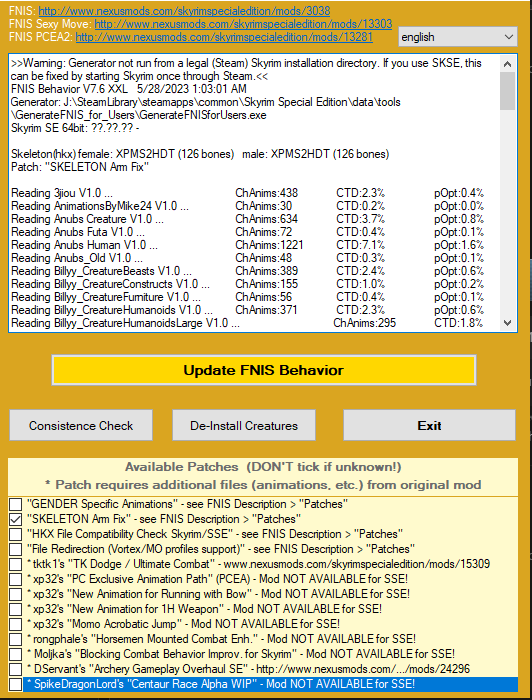This screenshot has height=700, width=532.
Task: Tick New Animation for Running with Bow
Action: 16,594
